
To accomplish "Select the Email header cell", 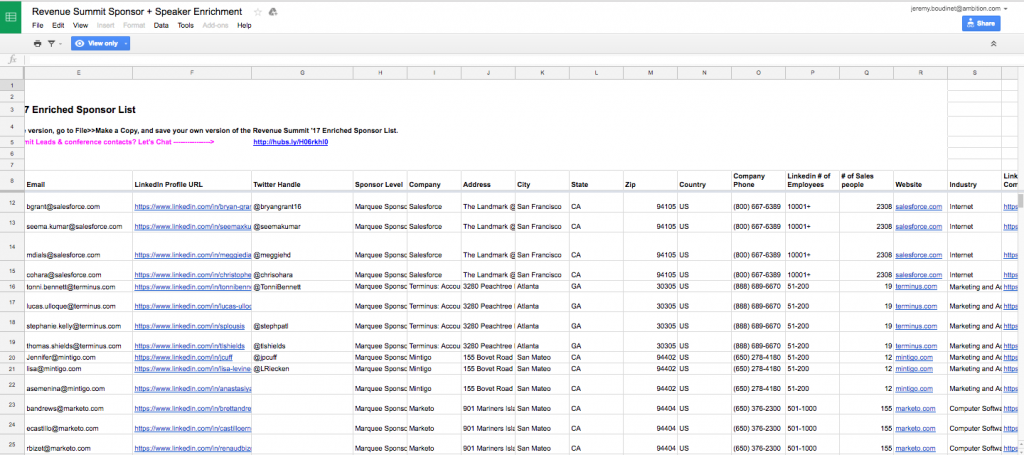I will pyautogui.click(x=78, y=180).
